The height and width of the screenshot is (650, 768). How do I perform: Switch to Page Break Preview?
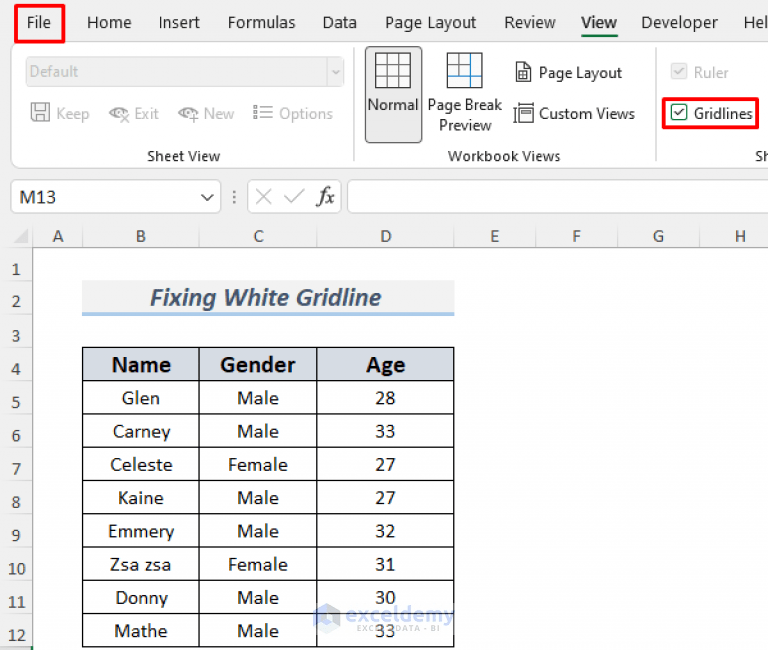pos(465,93)
